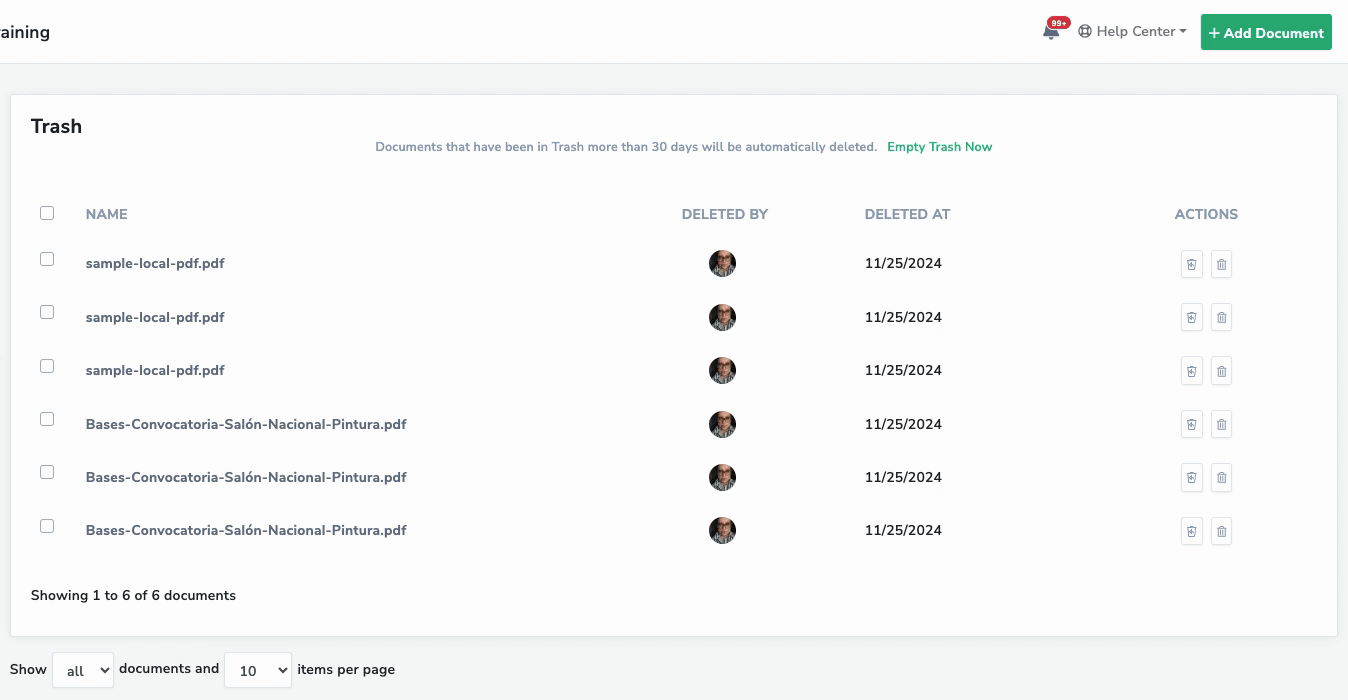Permanently delete the second sample-local-pdf.pdf

click(1221, 318)
